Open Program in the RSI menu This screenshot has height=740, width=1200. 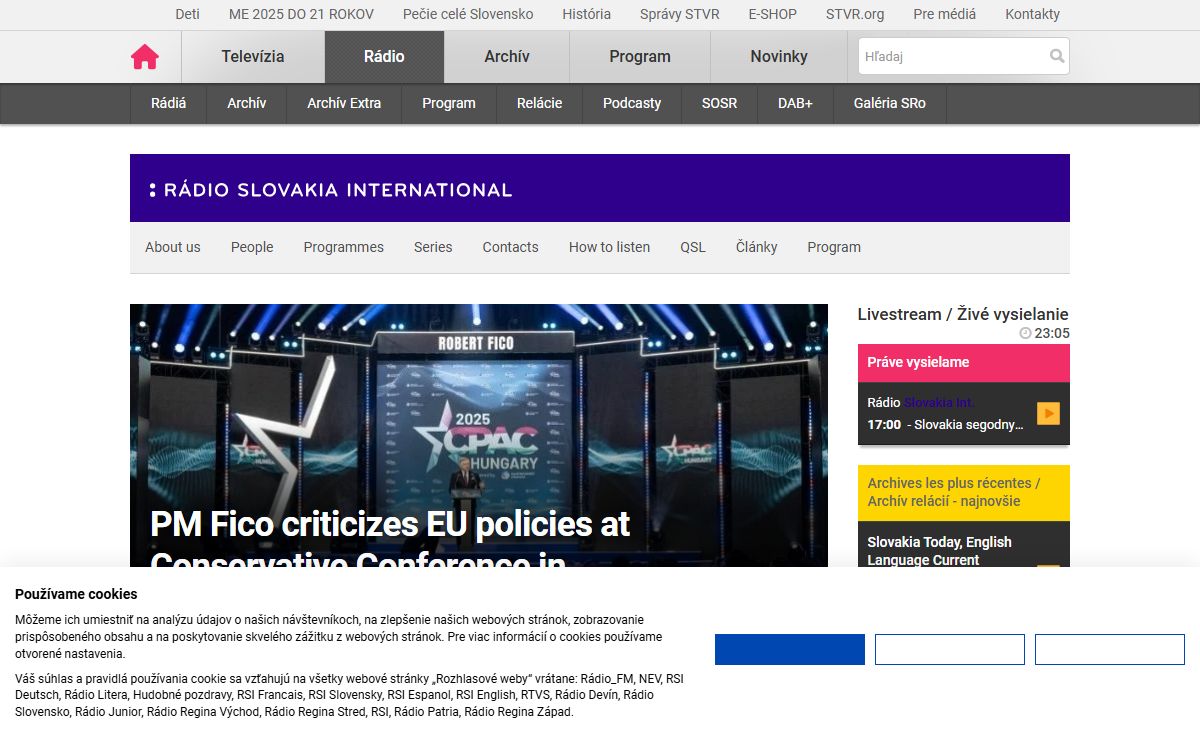point(834,247)
